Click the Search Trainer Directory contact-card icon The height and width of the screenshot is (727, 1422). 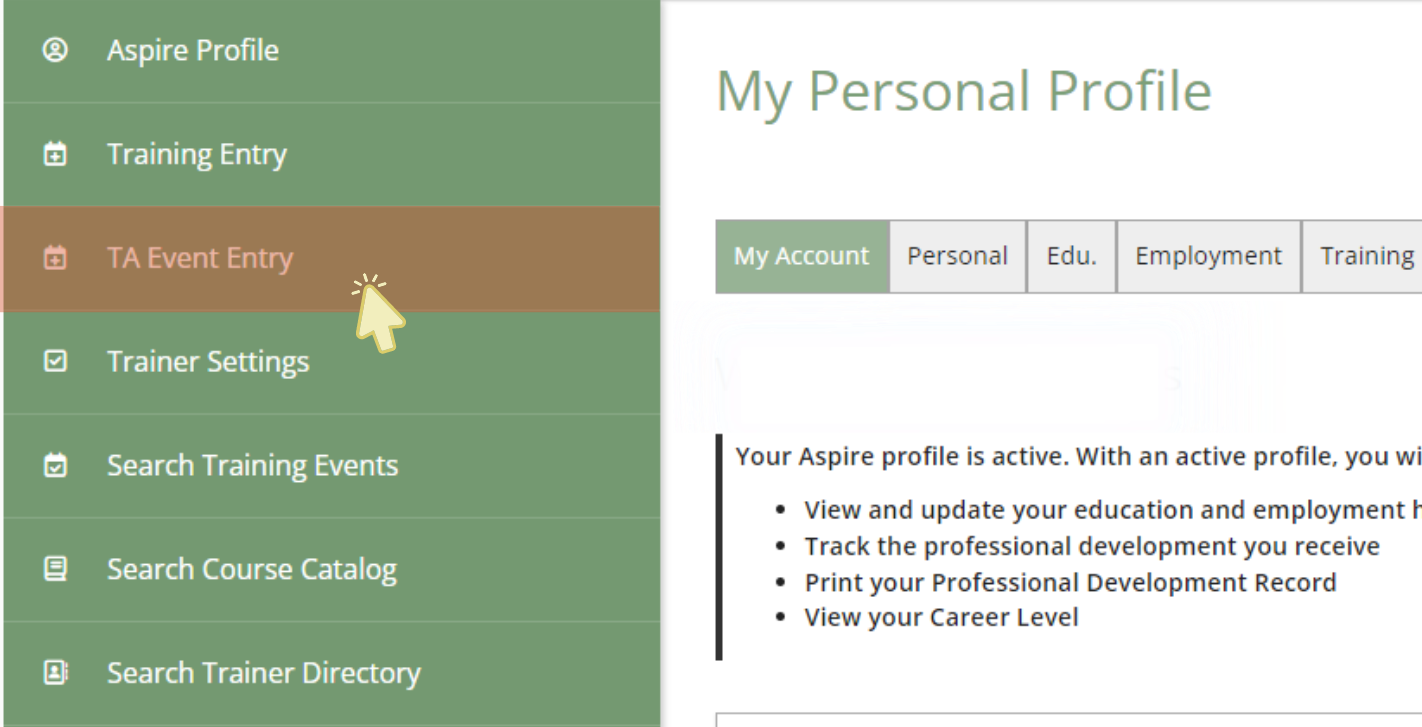[55, 673]
